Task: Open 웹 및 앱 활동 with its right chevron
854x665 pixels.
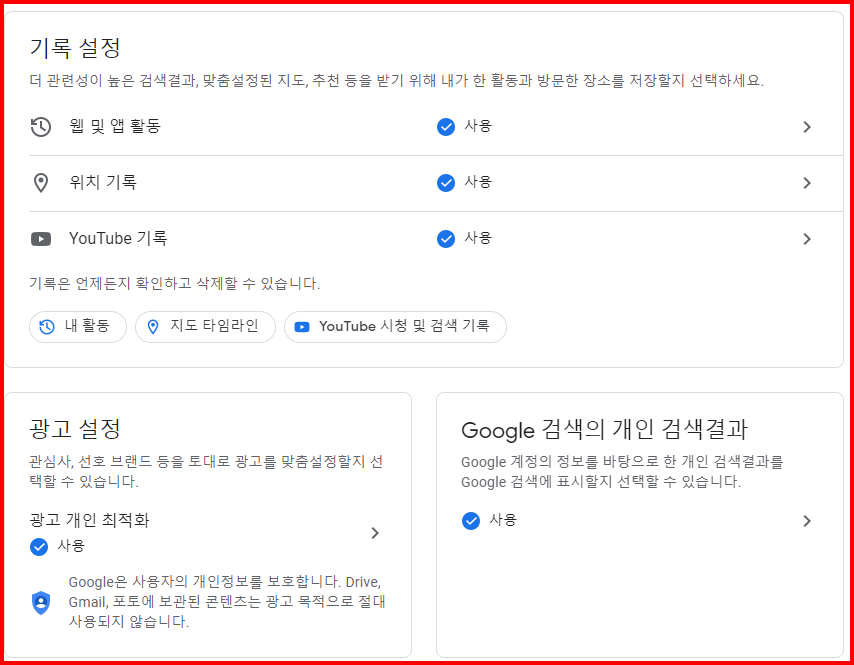Action: point(807,127)
